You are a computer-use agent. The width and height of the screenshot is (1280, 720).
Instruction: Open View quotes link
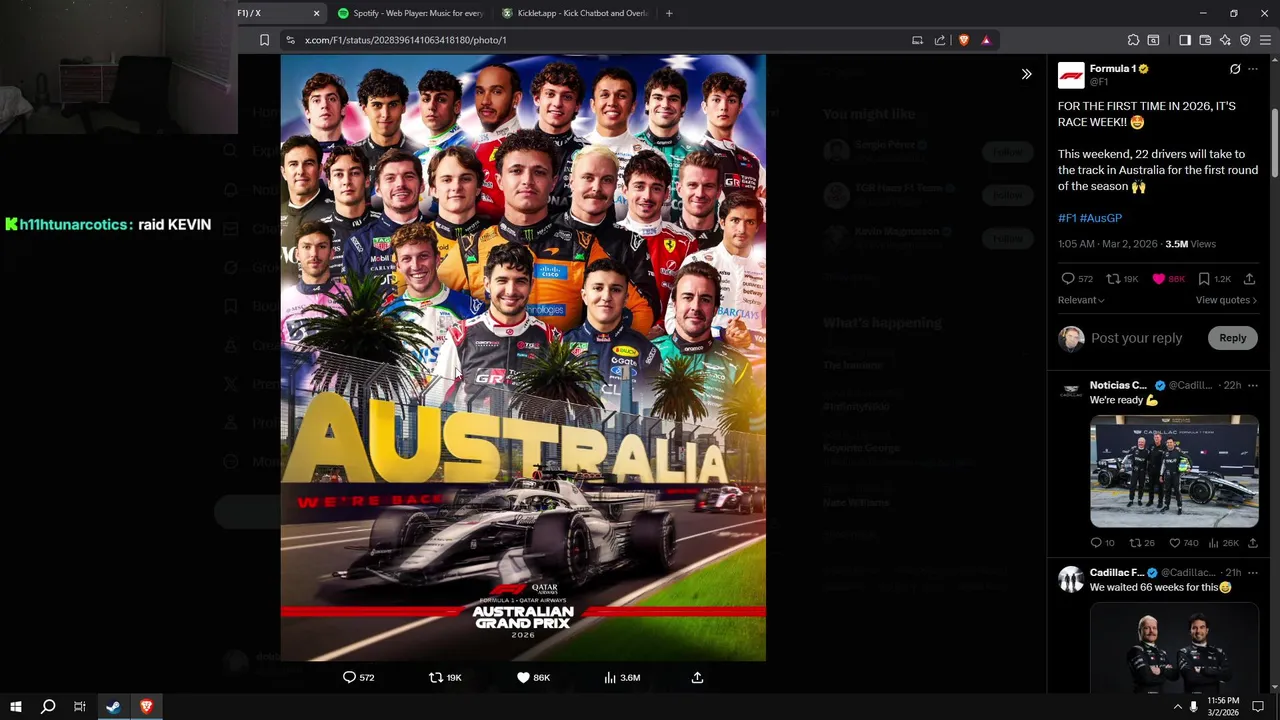tap(1226, 300)
